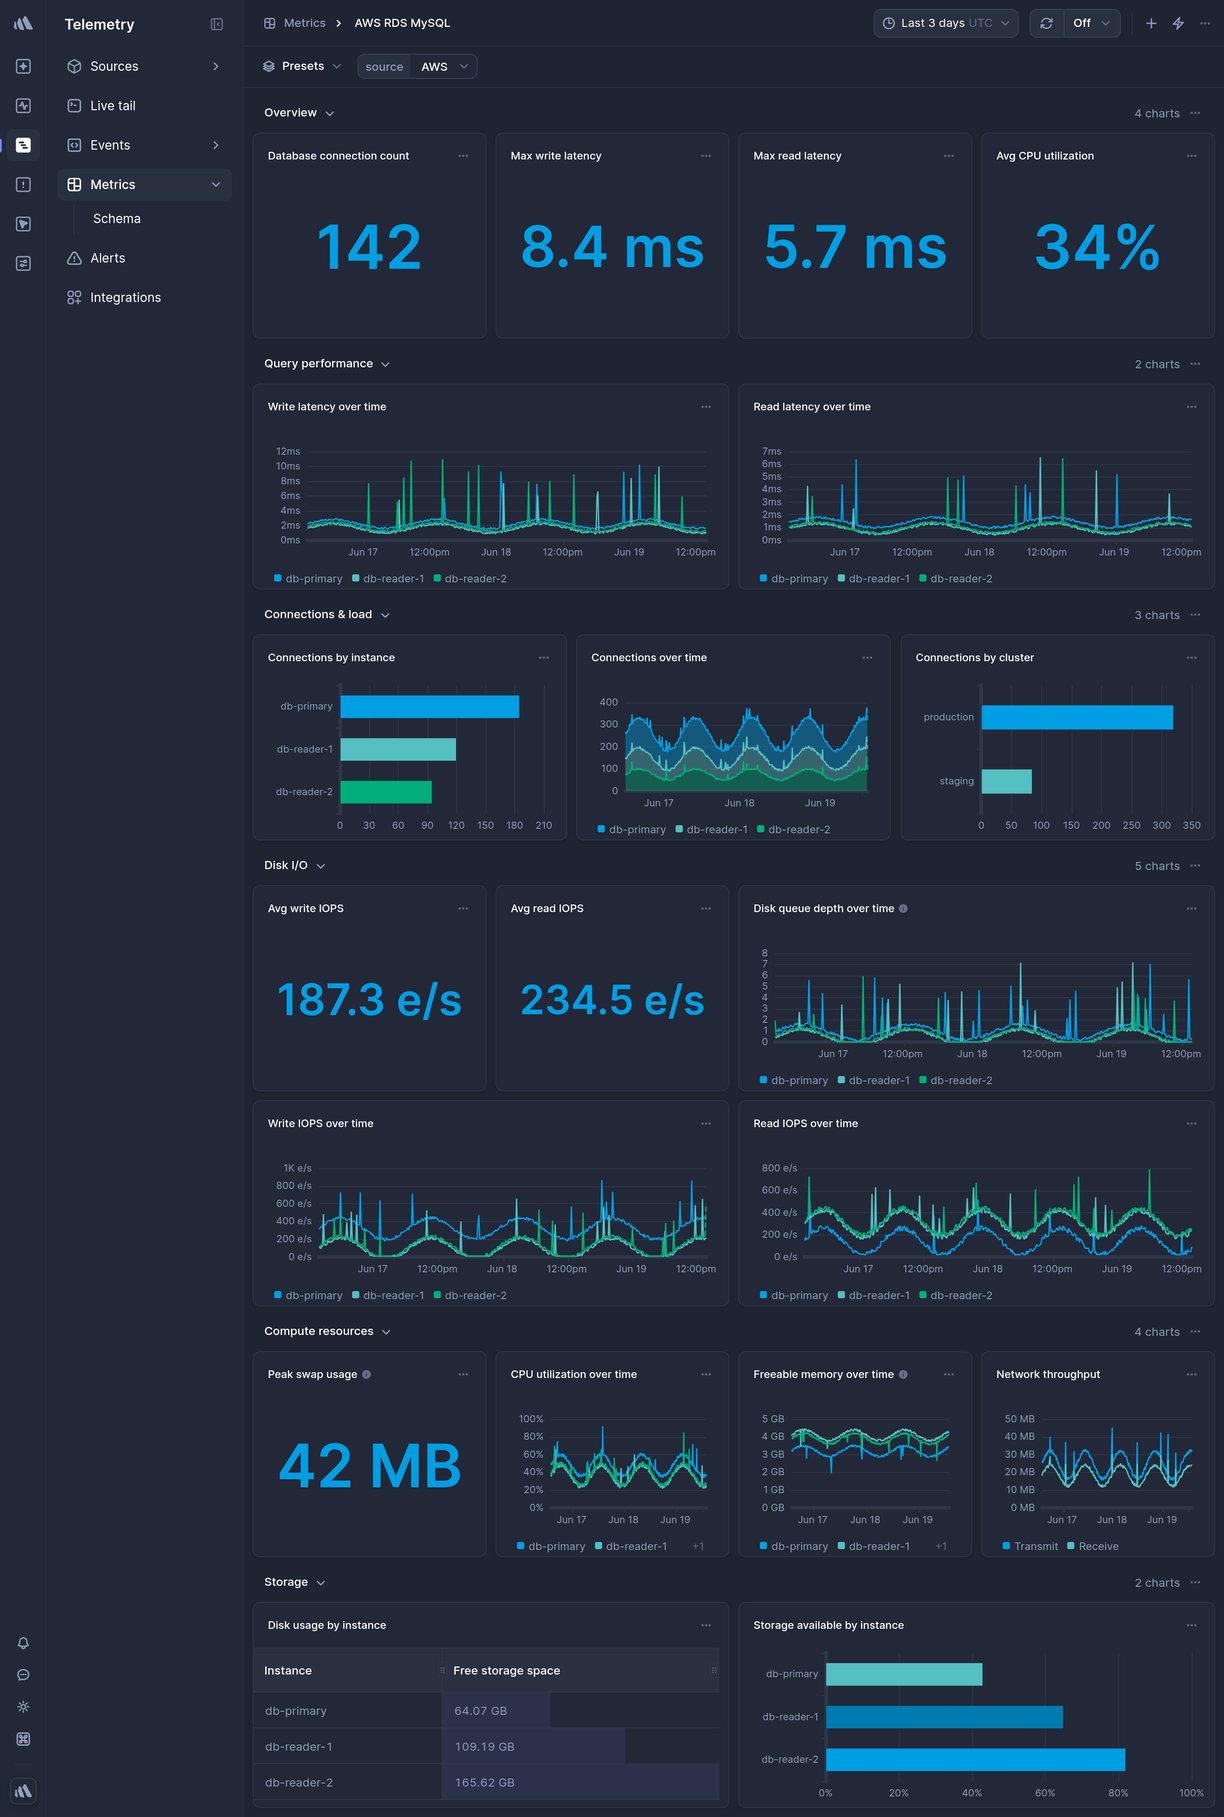This screenshot has height=1817, width=1224.
Task: Open Events in the sidebar
Action: point(144,145)
